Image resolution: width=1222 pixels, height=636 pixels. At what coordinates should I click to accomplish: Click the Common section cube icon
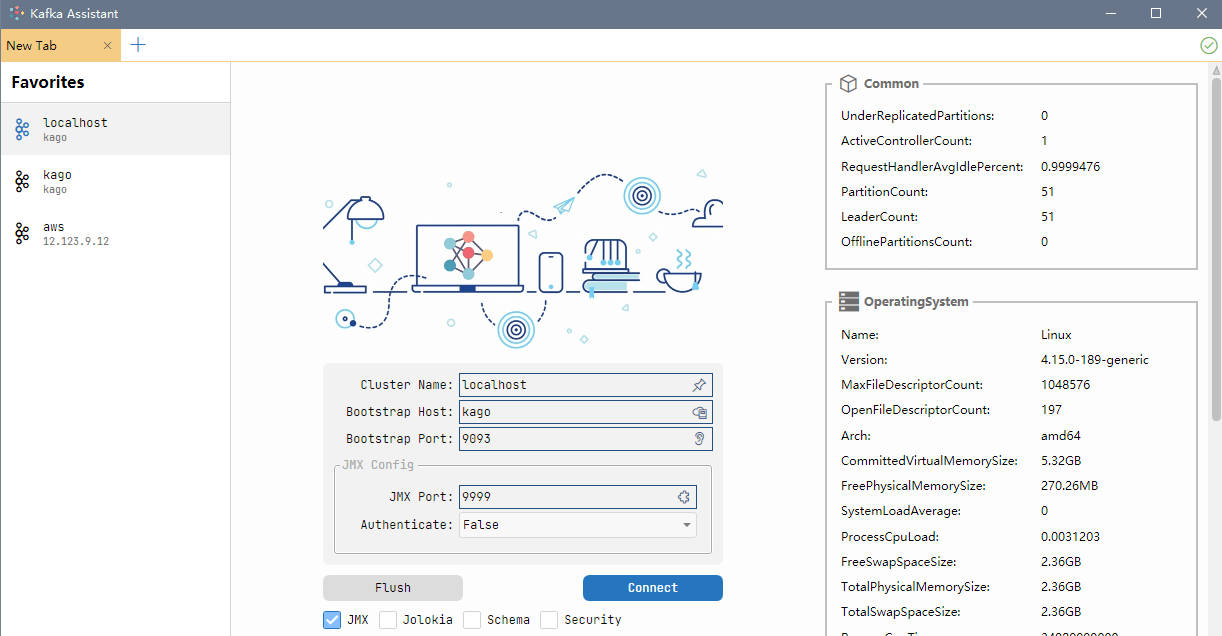click(848, 84)
